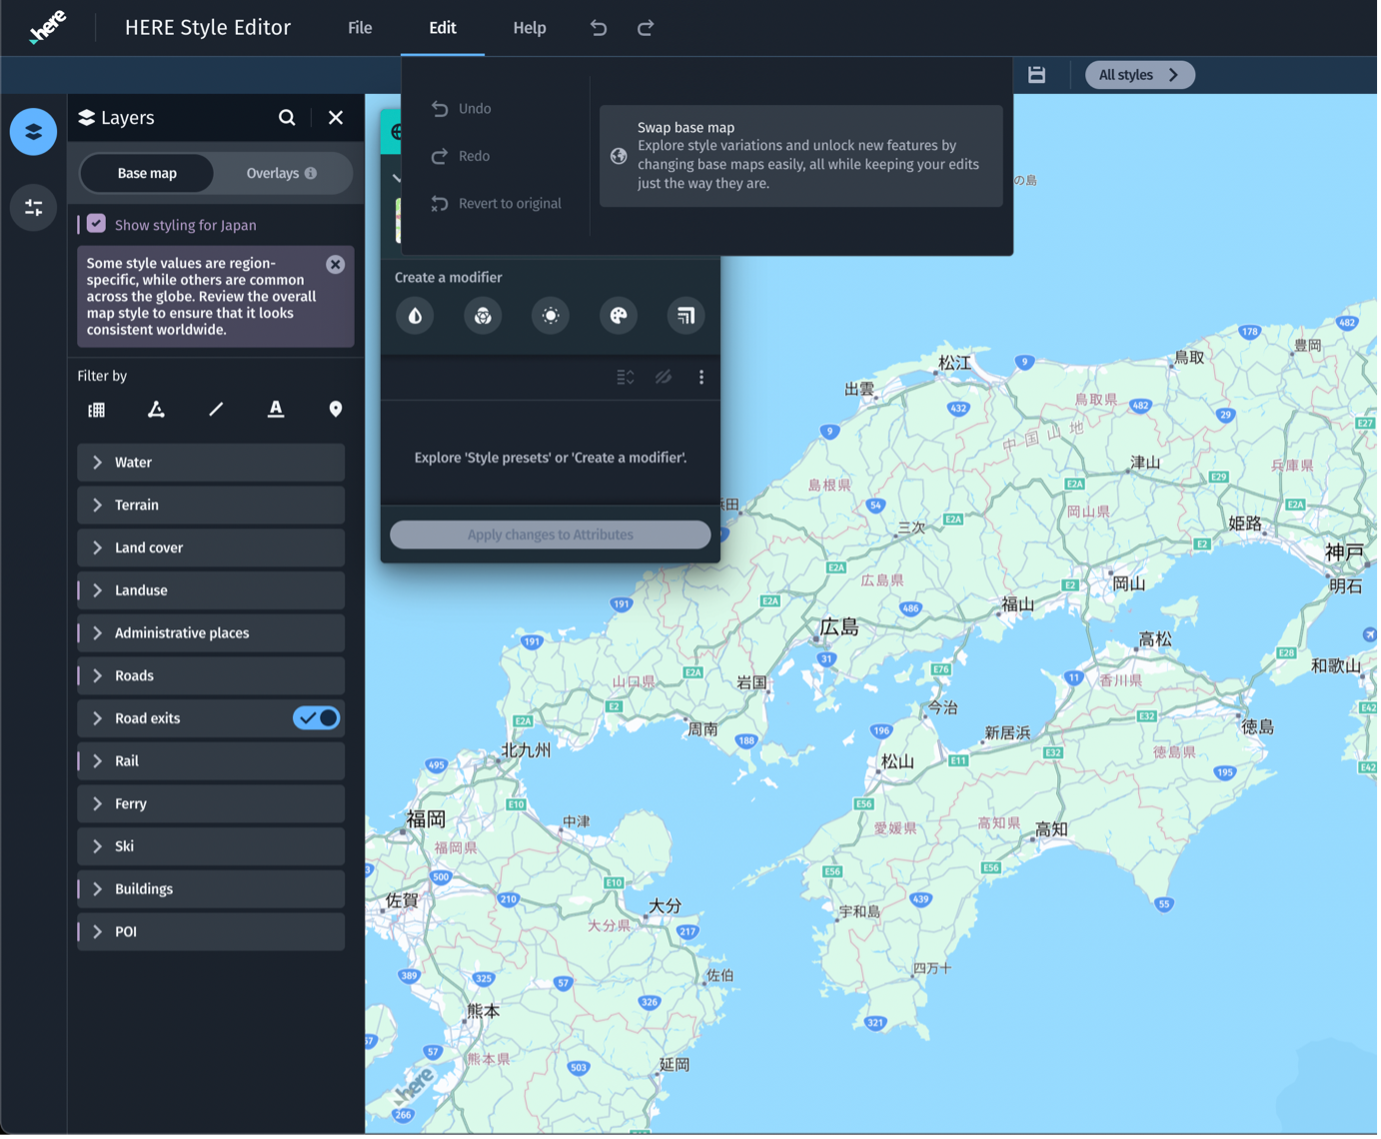
Task: Toggle Show styling for Japan checkbox
Action: (97, 224)
